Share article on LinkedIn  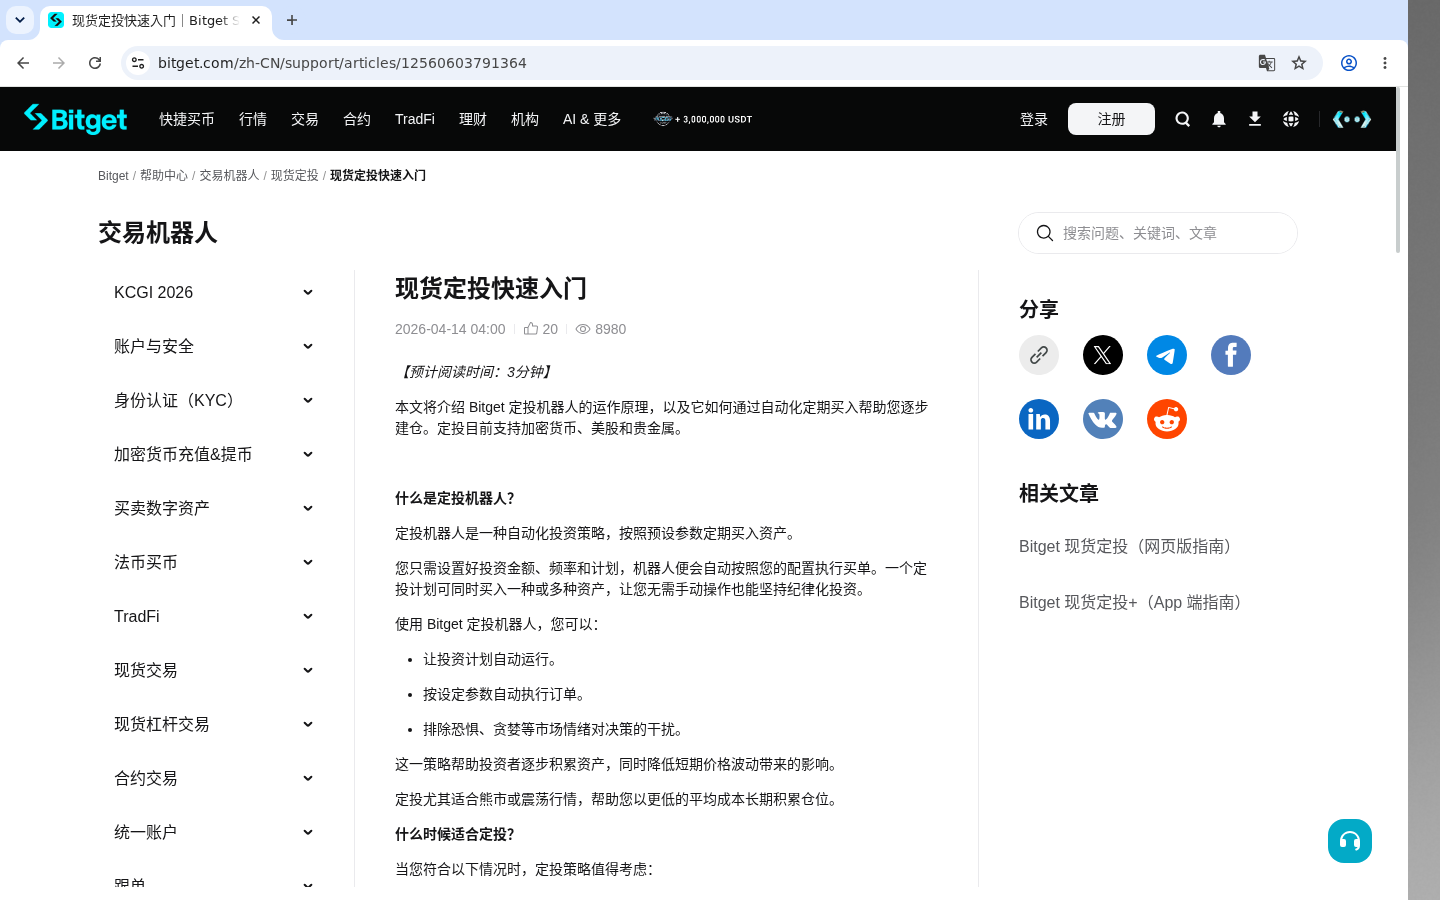point(1039,419)
